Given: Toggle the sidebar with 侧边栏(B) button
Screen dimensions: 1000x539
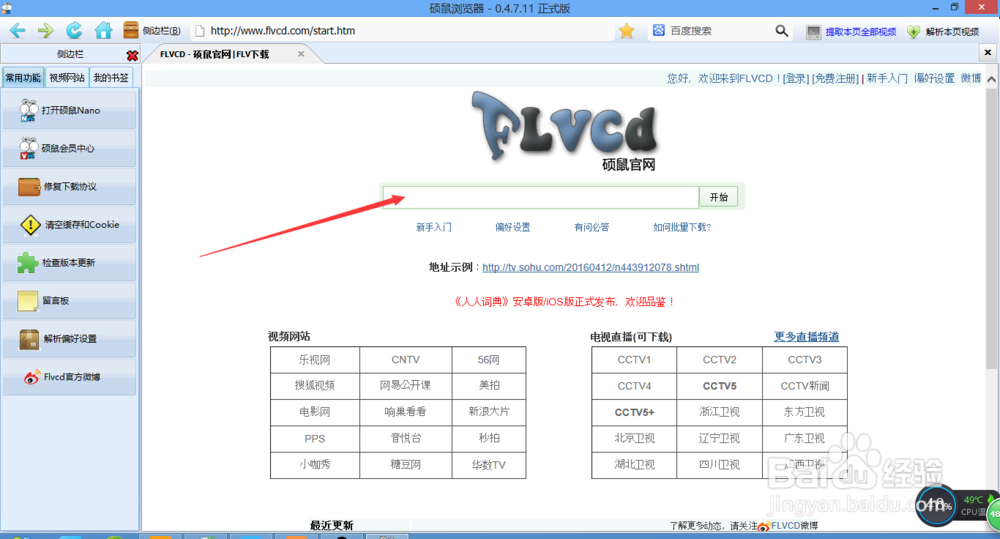Looking at the screenshot, I should (152, 31).
